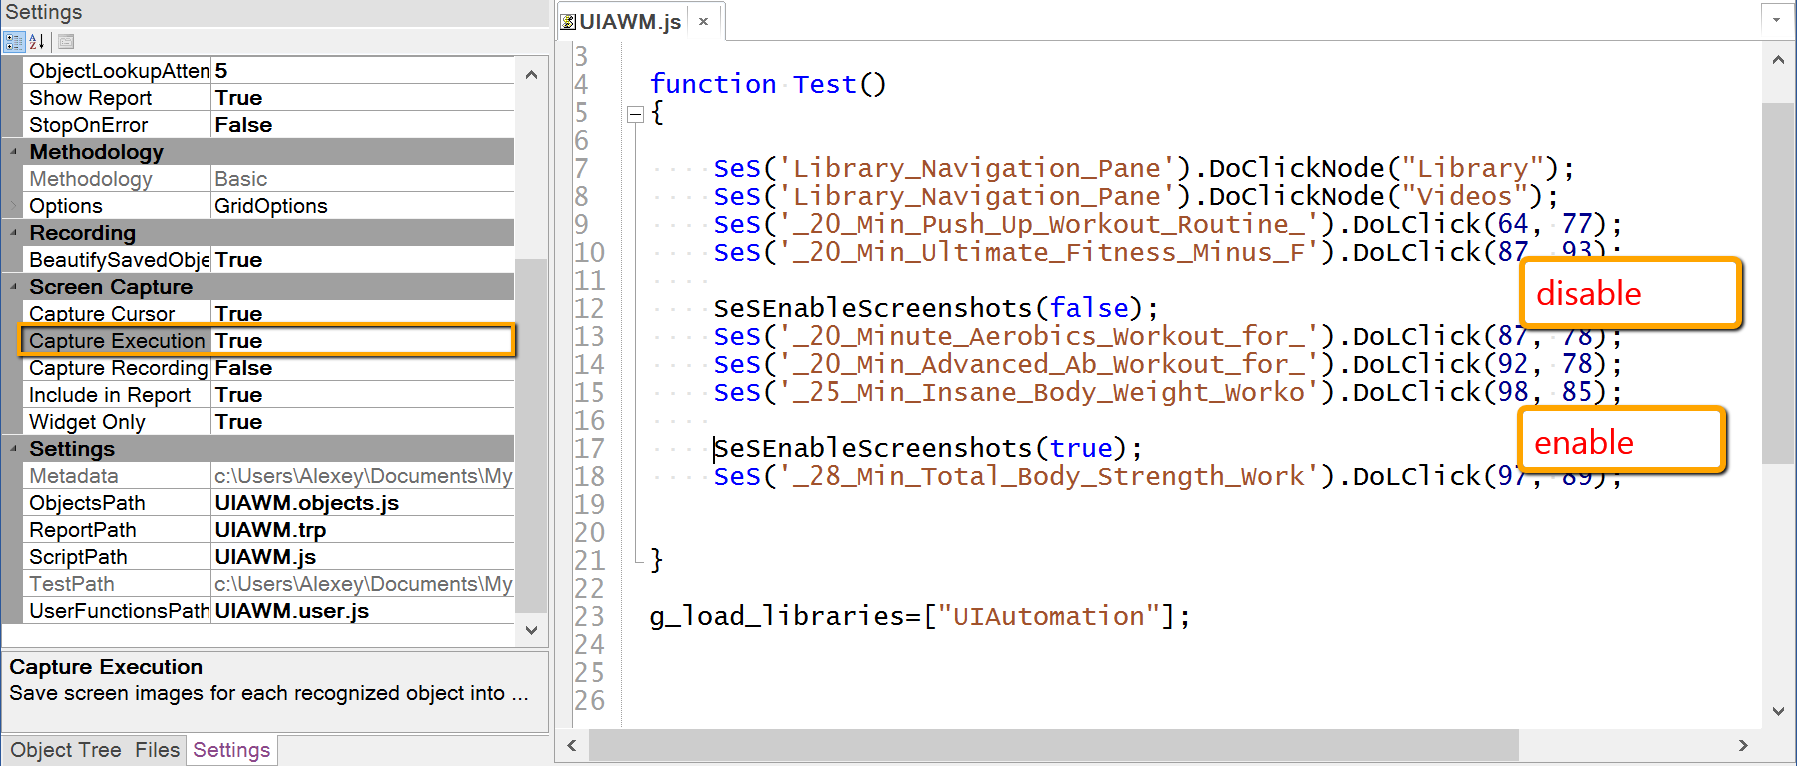Switch to the Files tab
Screen dimensions: 1797x766
click(x=158, y=750)
